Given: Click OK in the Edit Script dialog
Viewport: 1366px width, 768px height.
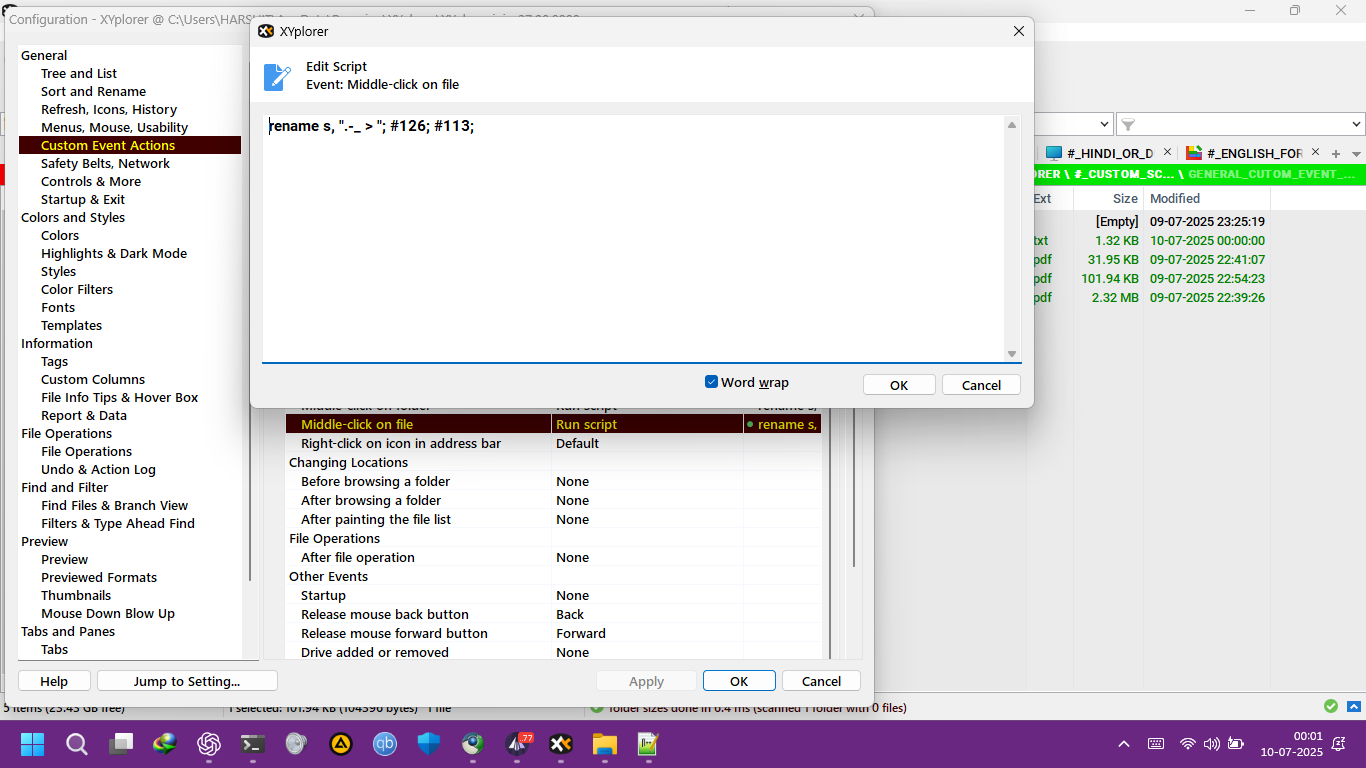Looking at the screenshot, I should [x=898, y=384].
